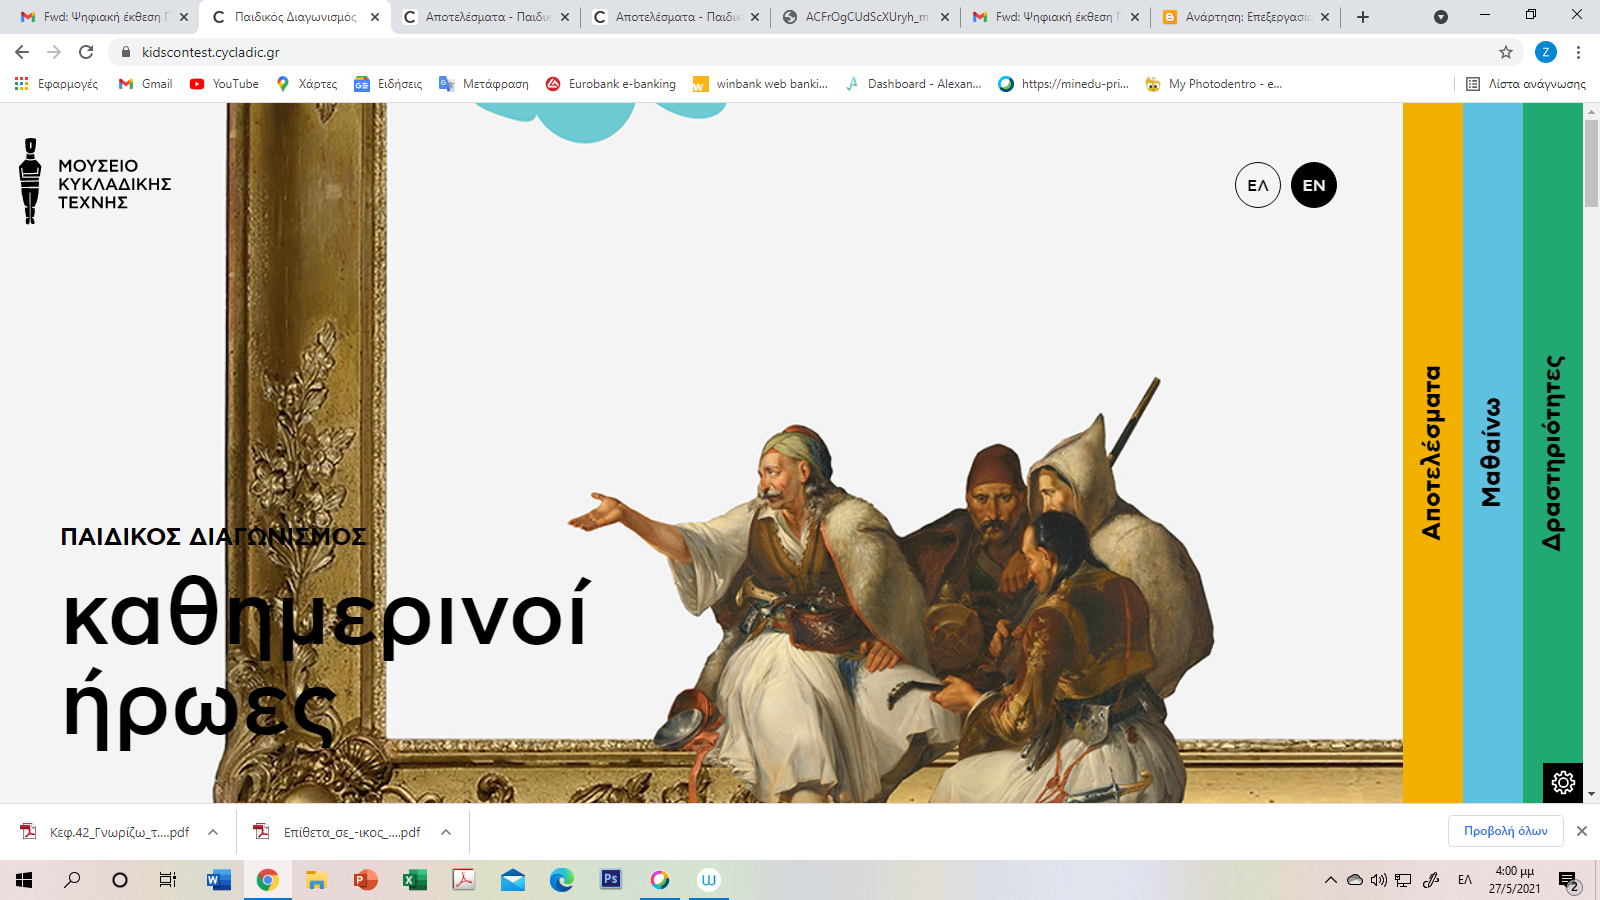
Task: Close the ACFrOgCUdScXUryh tab
Action: pyautogui.click(x=945, y=17)
